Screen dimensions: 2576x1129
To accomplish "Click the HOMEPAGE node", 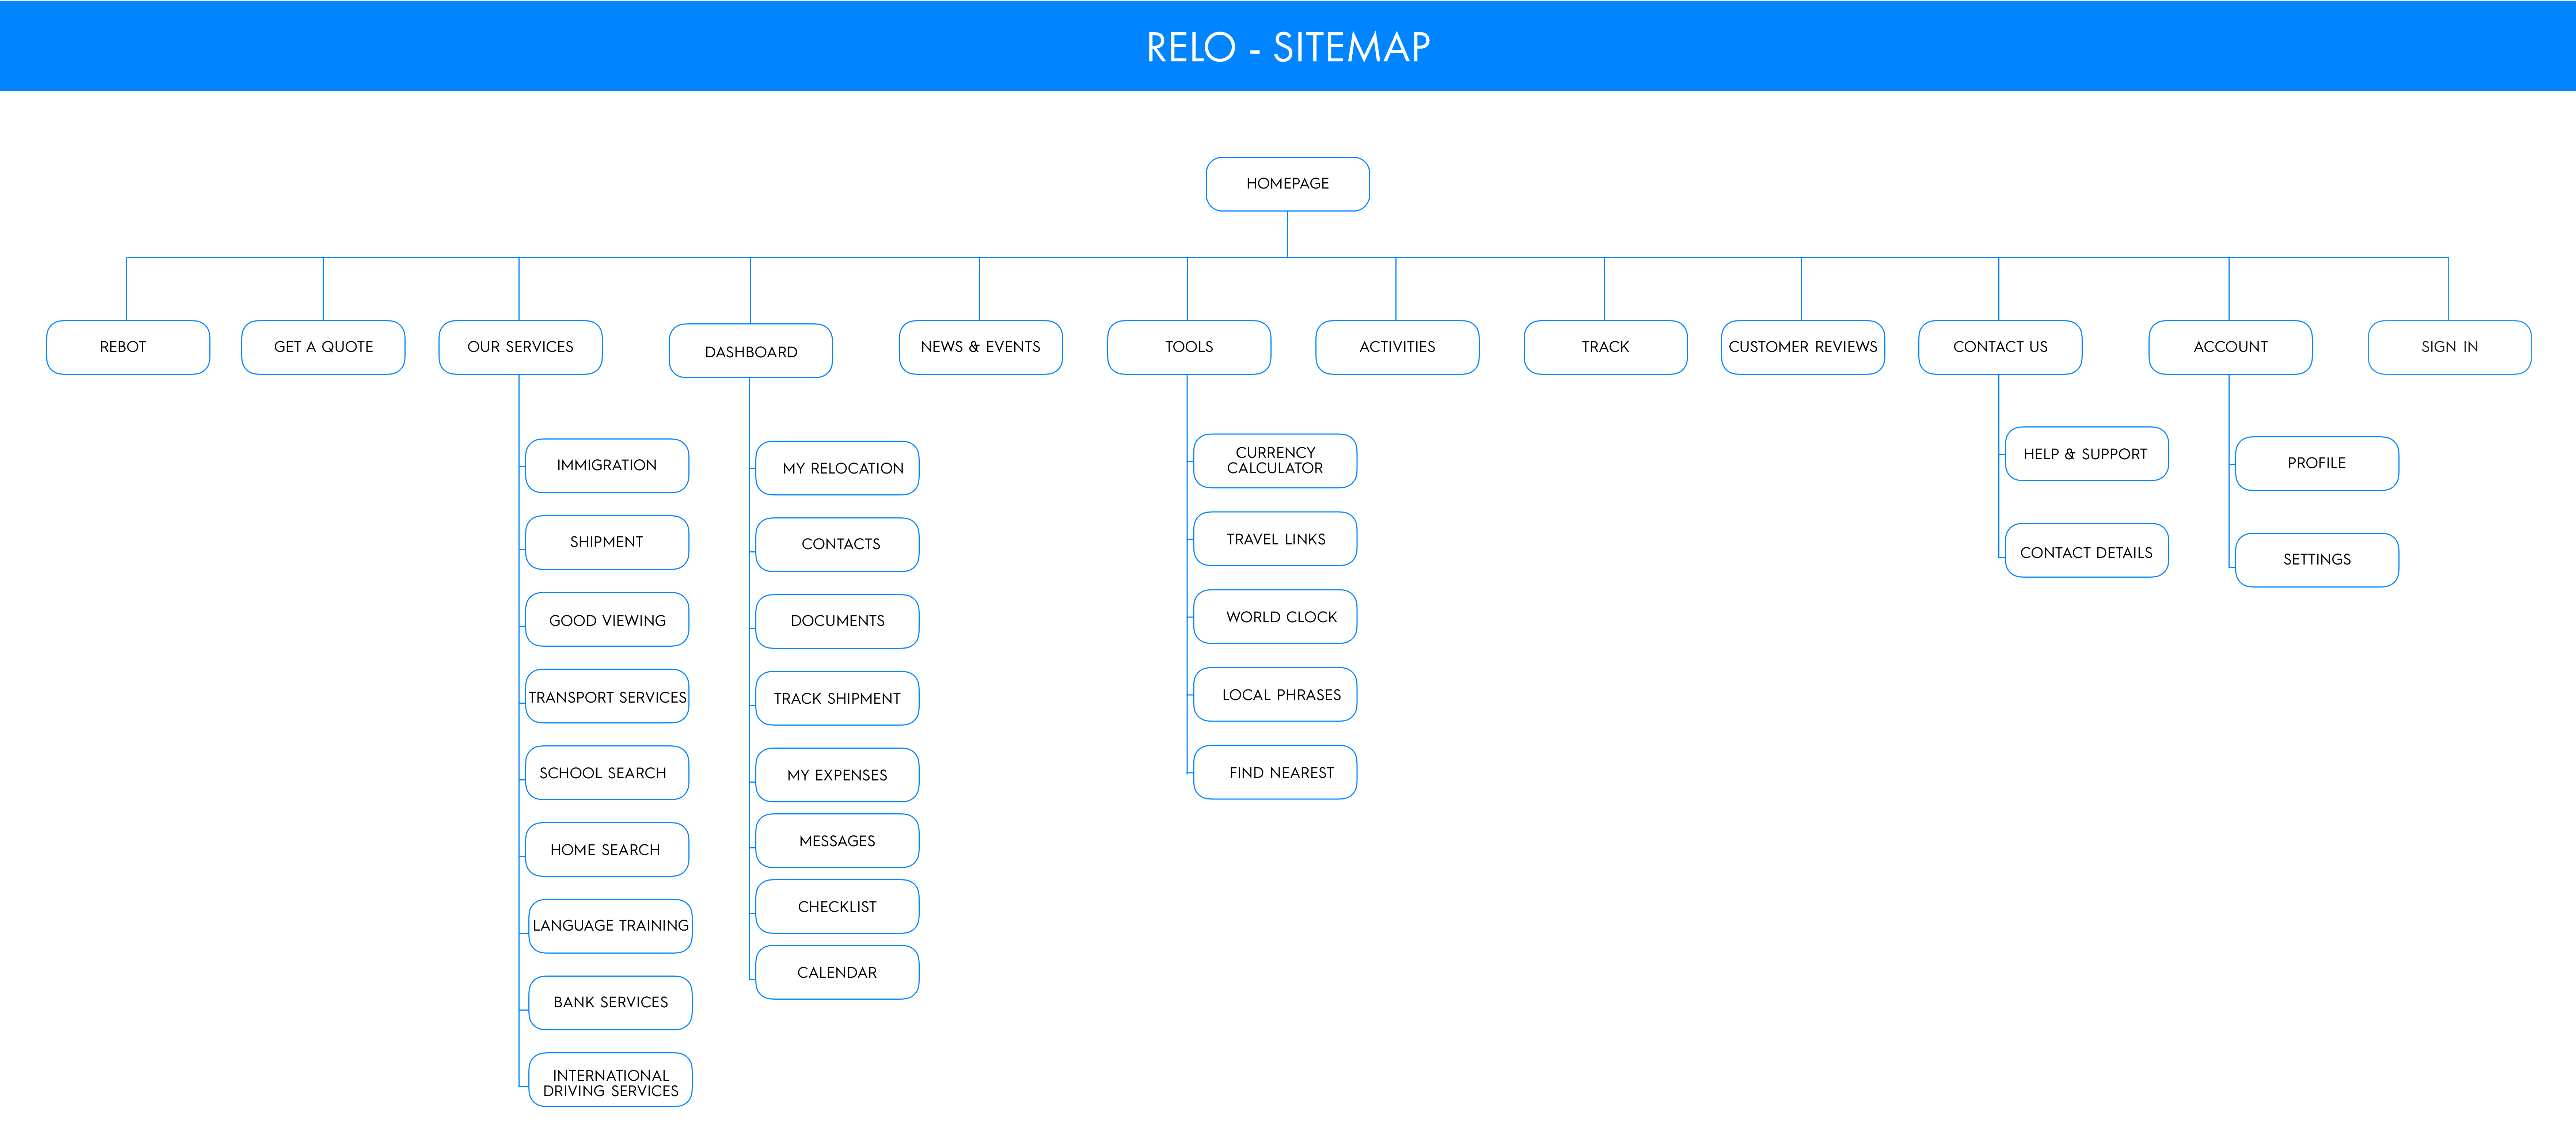I will tap(1287, 184).
